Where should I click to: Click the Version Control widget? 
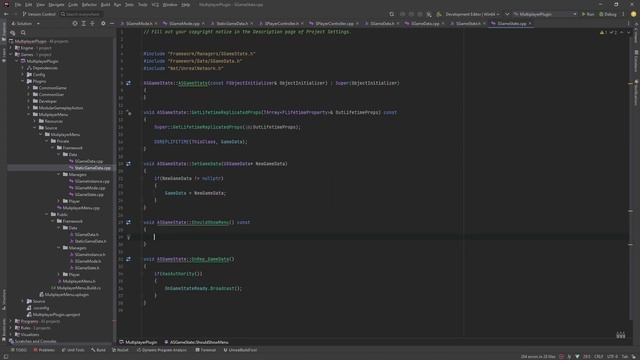(39, 14)
